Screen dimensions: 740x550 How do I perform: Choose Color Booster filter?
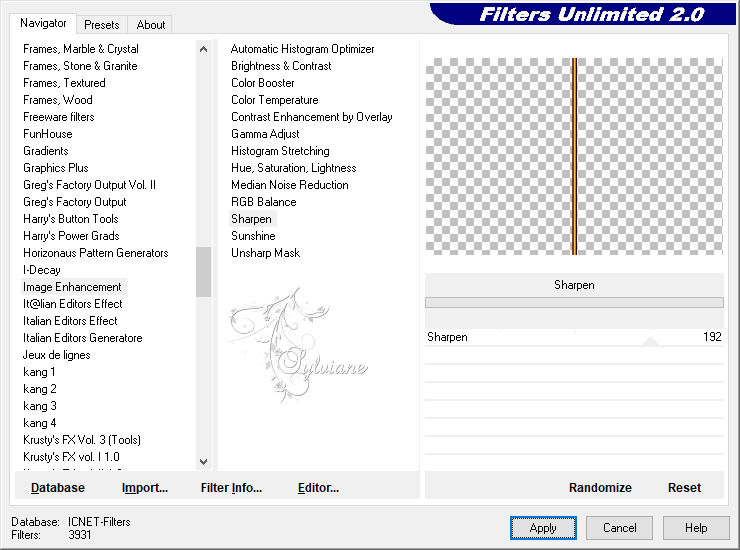(x=263, y=83)
